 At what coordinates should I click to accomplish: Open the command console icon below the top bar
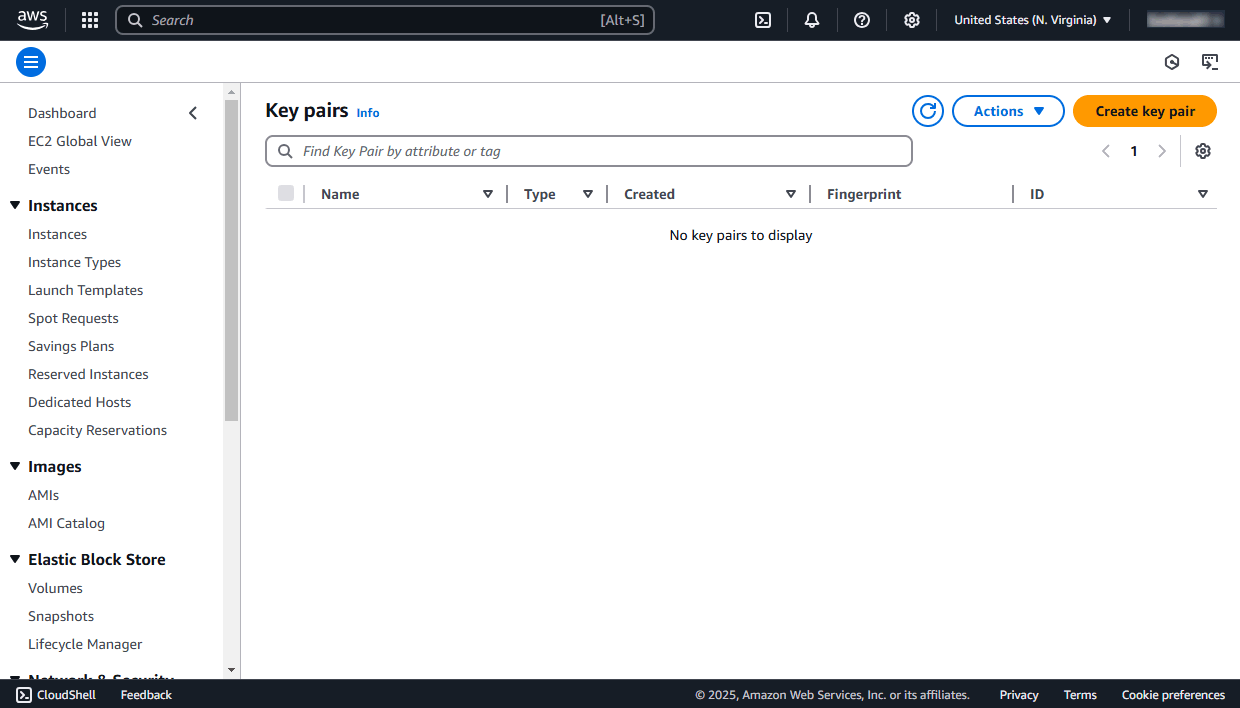click(1210, 61)
